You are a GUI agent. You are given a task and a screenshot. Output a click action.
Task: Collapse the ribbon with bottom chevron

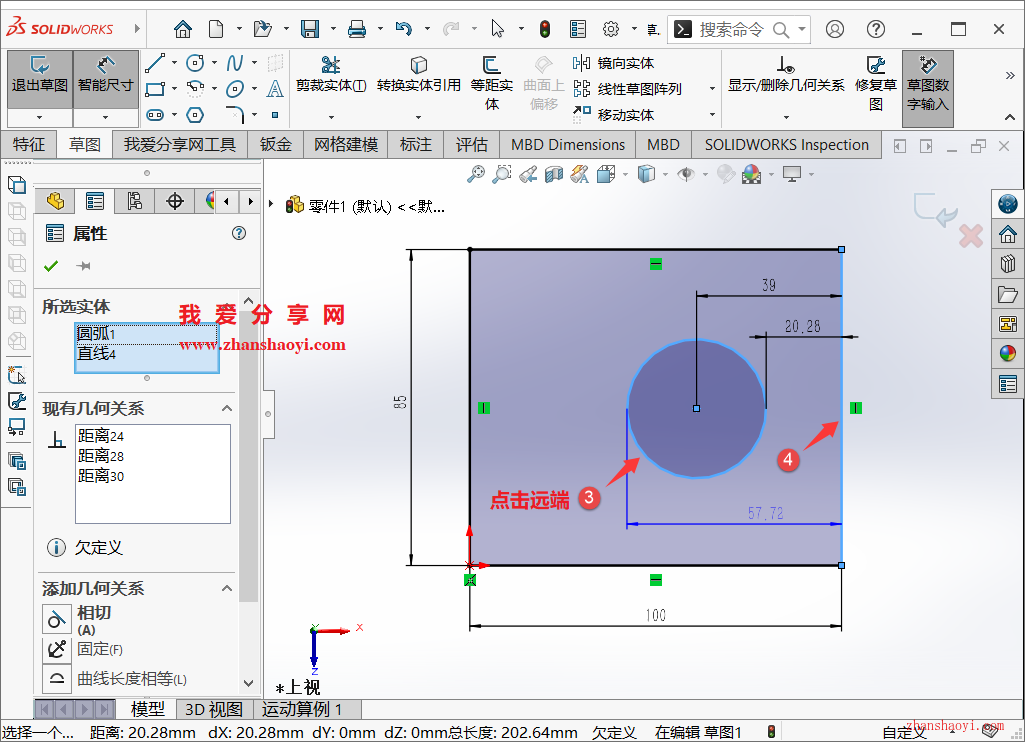pyautogui.click(x=1010, y=118)
